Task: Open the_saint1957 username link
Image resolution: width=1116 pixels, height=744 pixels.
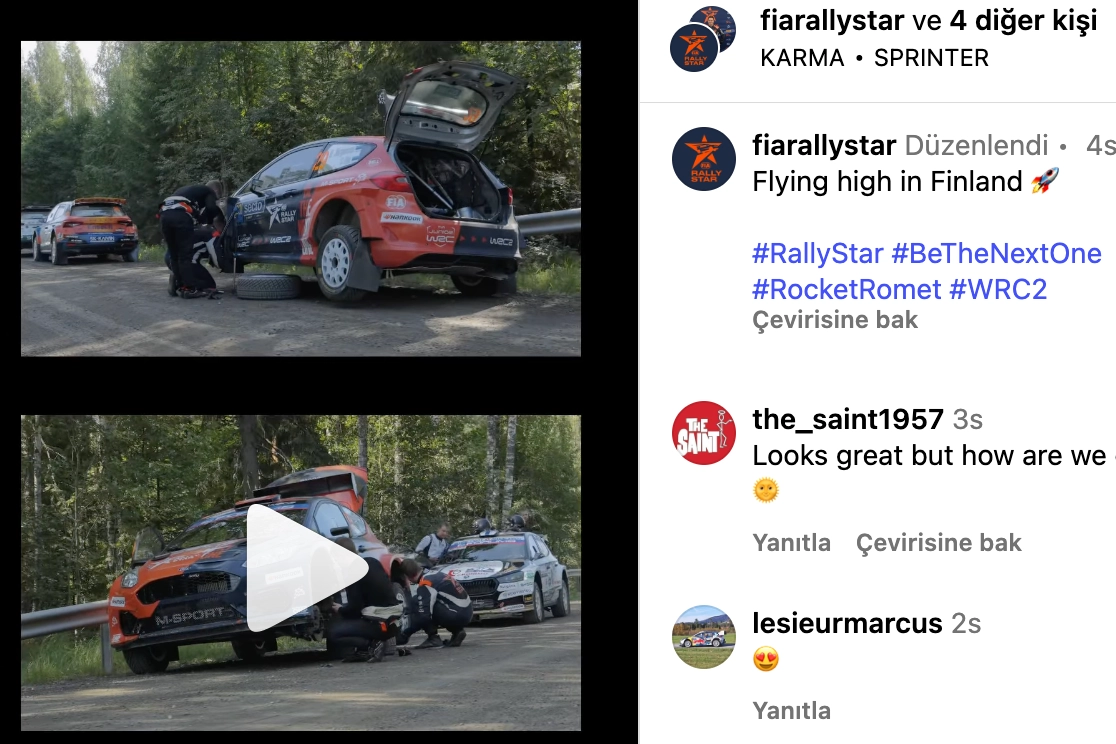Action: click(x=848, y=419)
